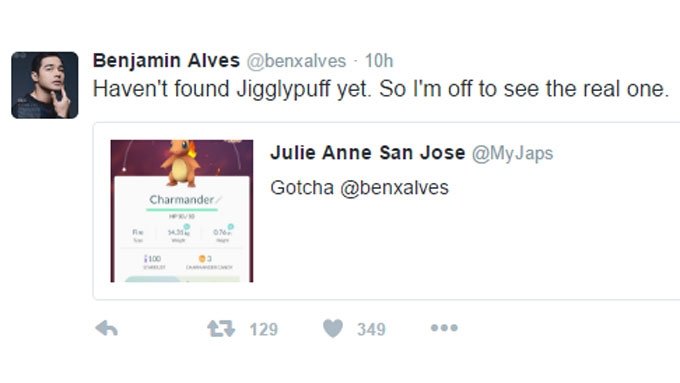Viewport: 680px width, 383px height.
Task: Click the 129 retweet count
Action: tap(264, 329)
